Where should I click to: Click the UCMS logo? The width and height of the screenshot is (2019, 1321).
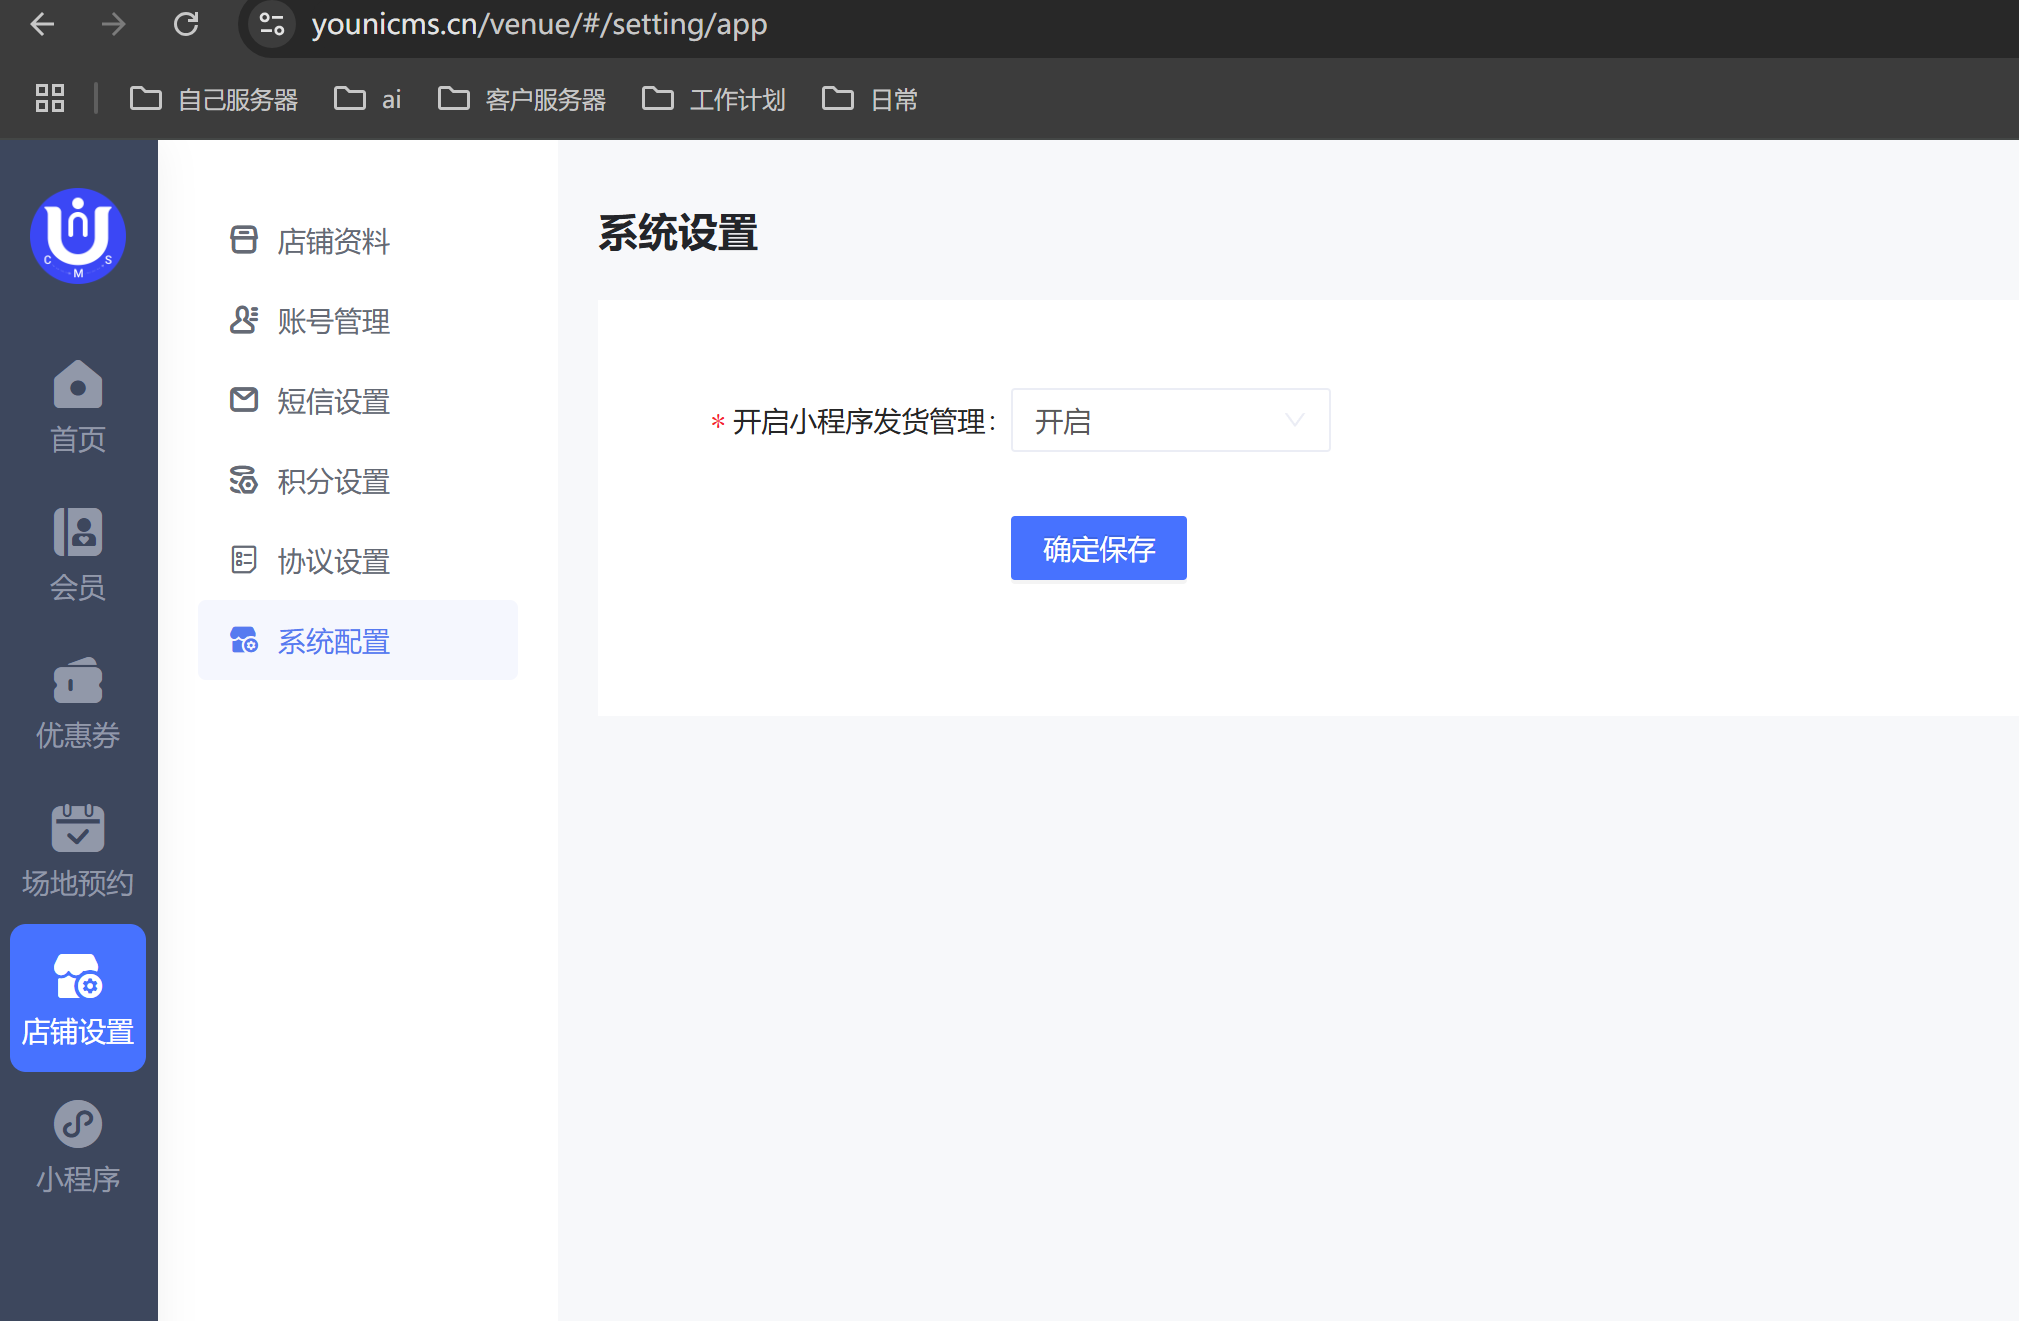(x=78, y=236)
